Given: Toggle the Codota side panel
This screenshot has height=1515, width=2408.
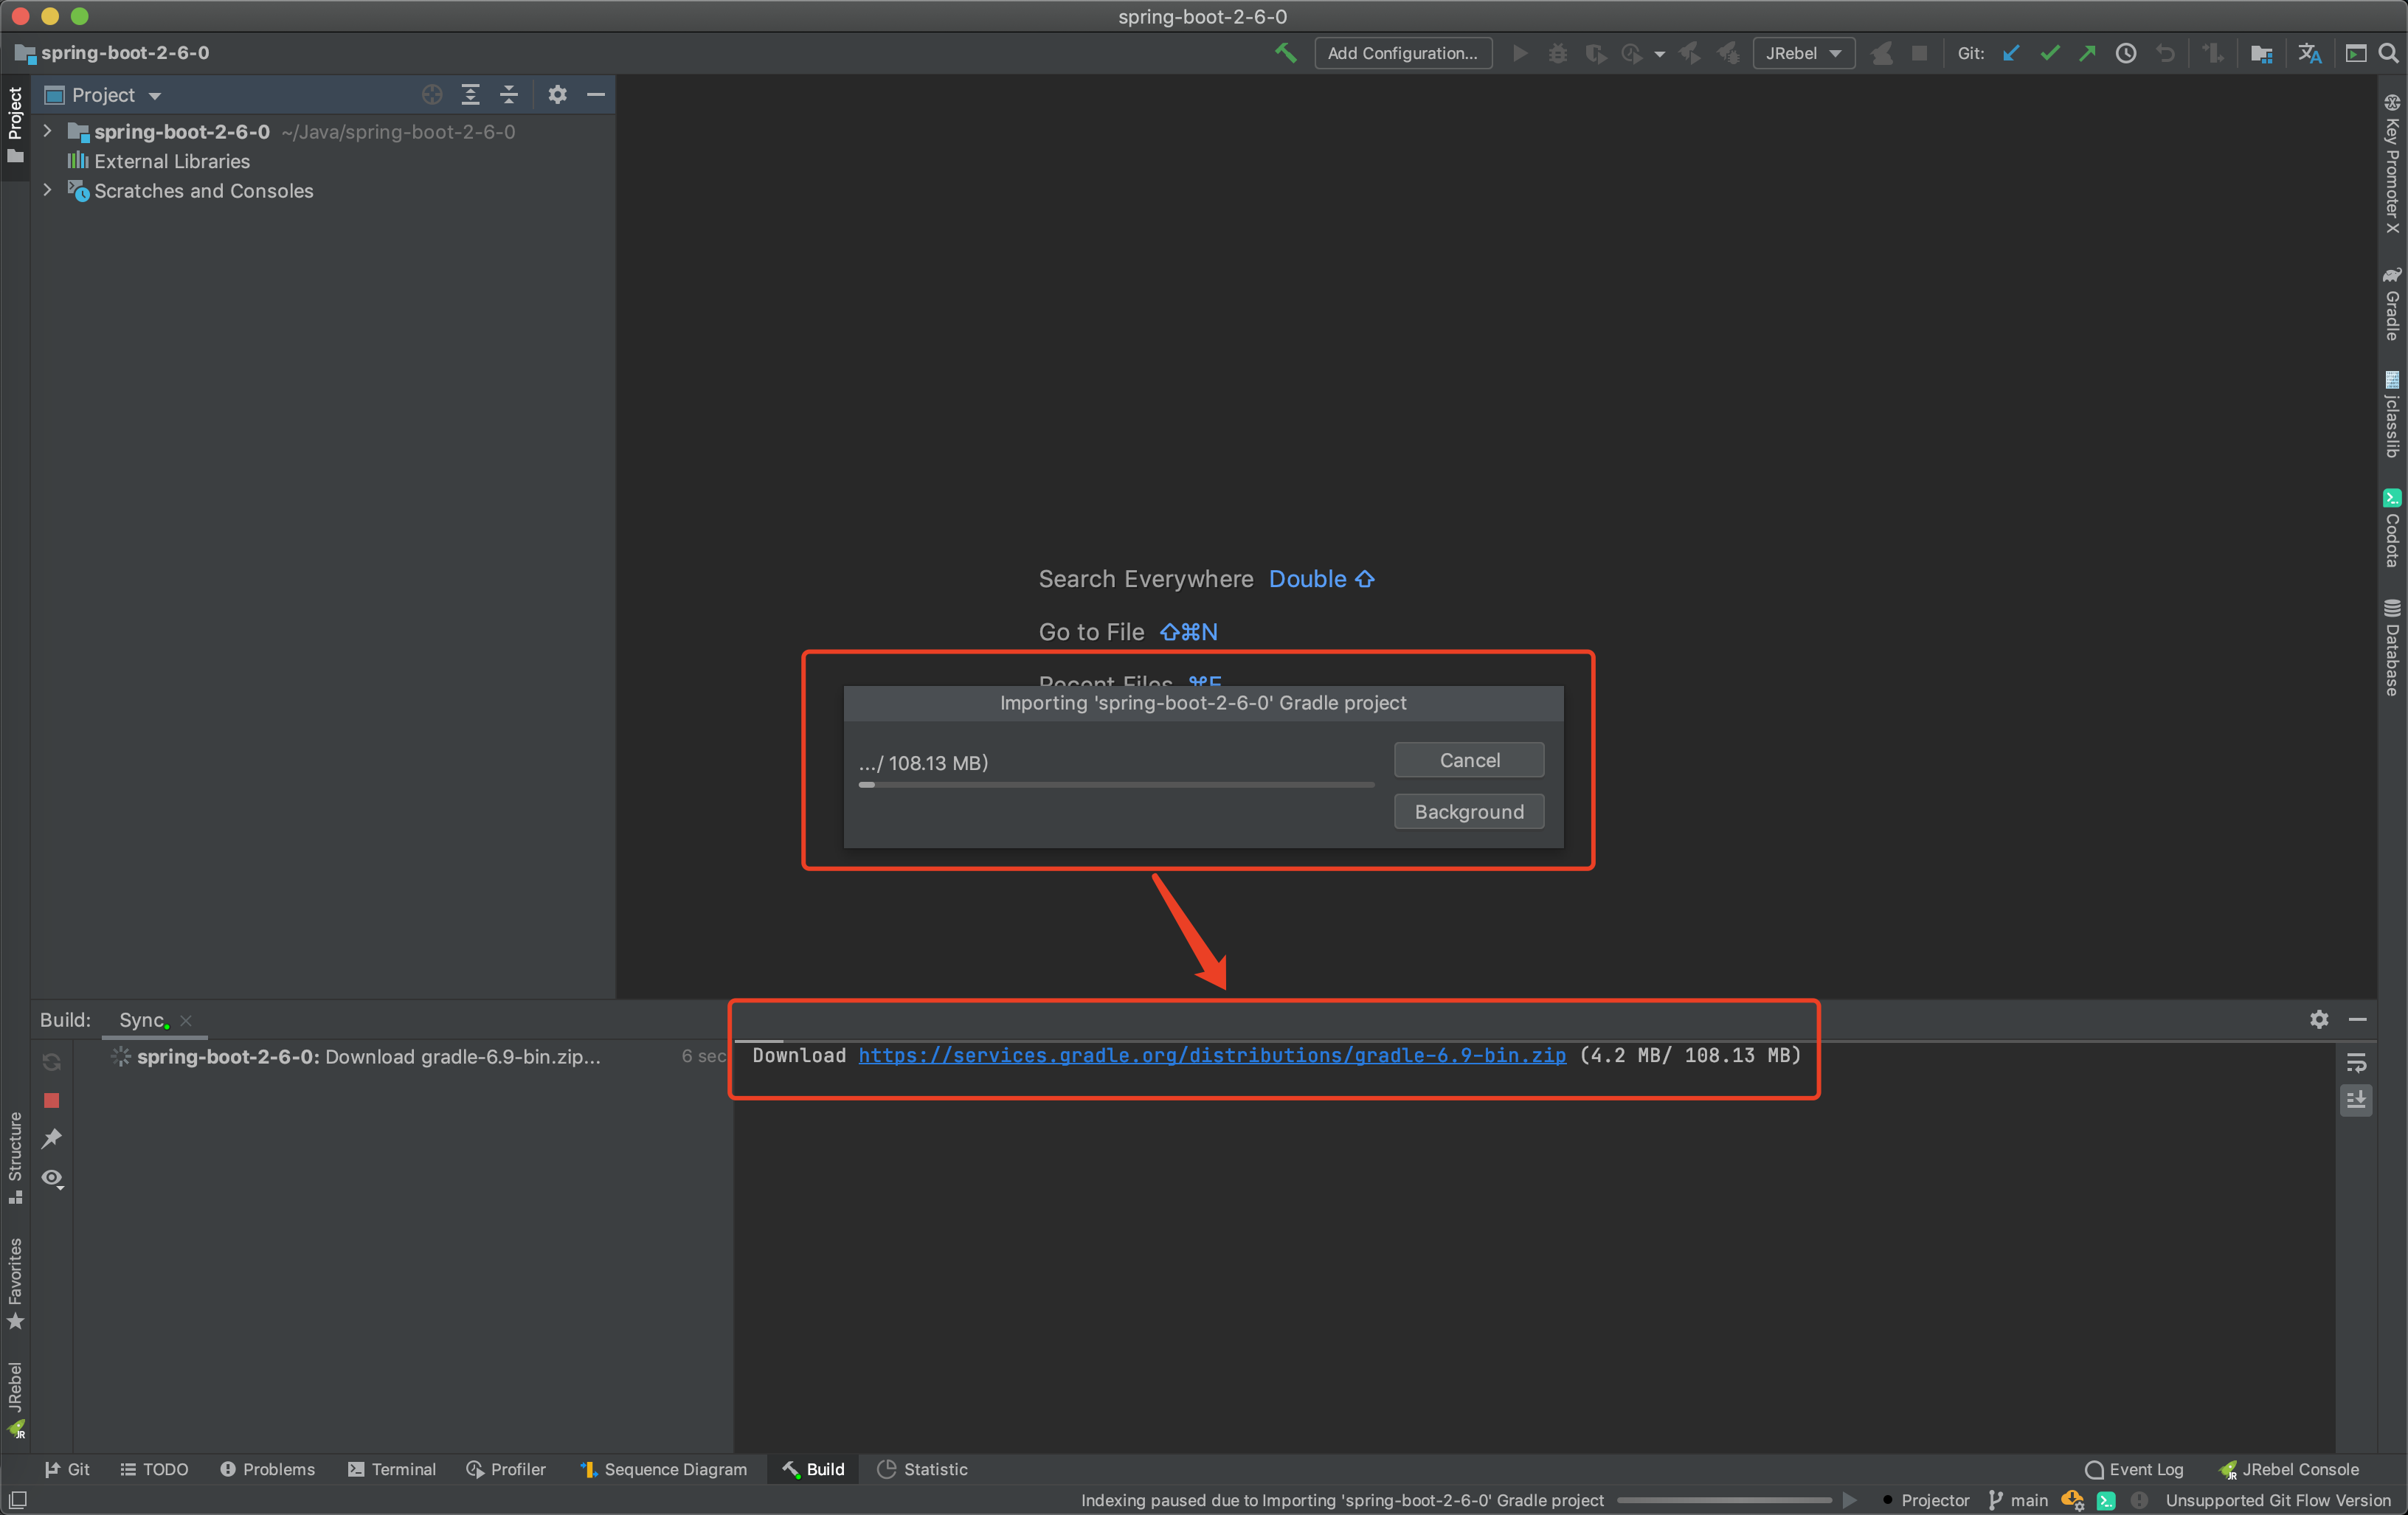Looking at the screenshot, I should point(2392,528).
